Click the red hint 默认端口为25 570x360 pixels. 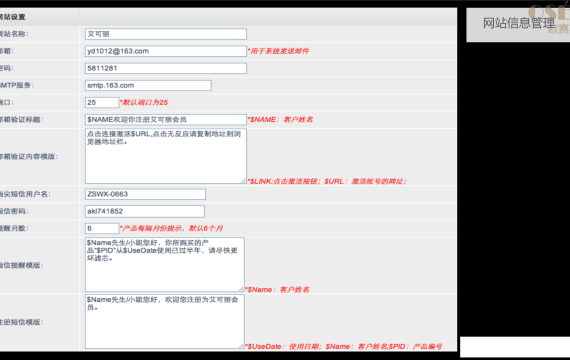click(x=144, y=103)
